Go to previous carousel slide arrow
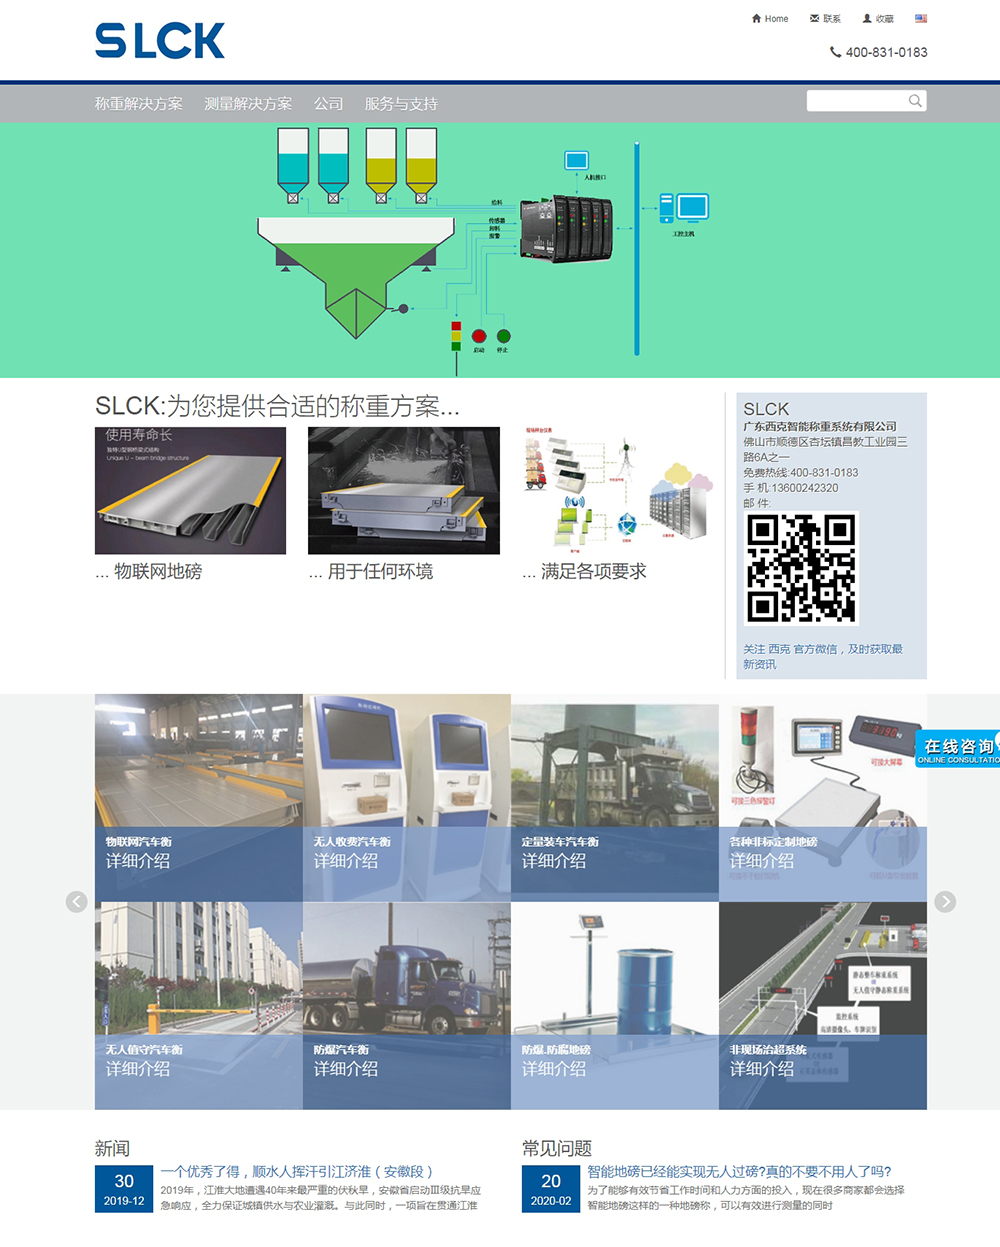 77,902
